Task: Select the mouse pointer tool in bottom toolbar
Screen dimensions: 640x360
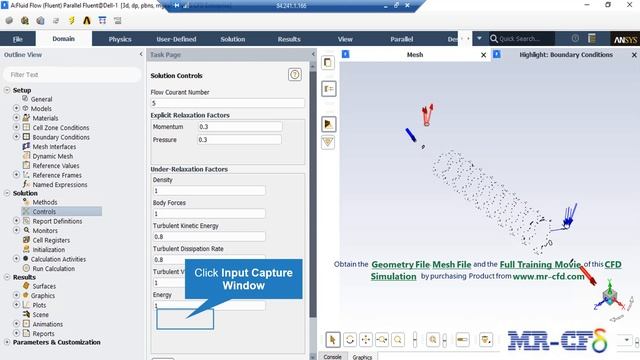Action: 333,340
